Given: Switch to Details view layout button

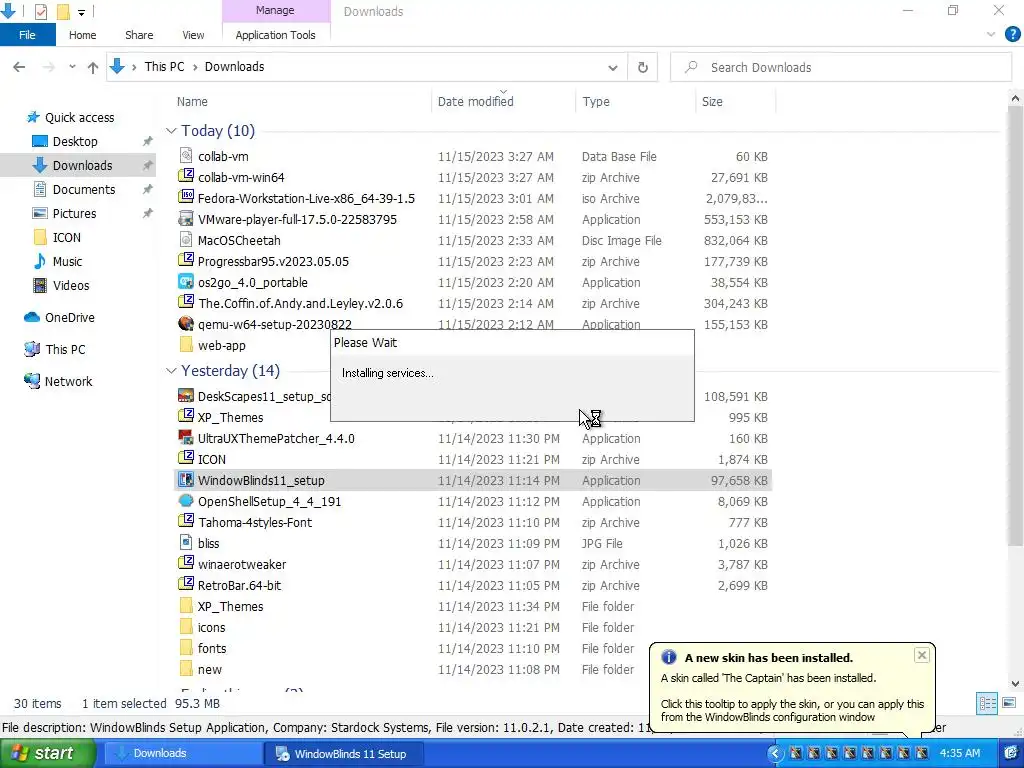Looking at the screenshot, I should click(x=987, y=703).
